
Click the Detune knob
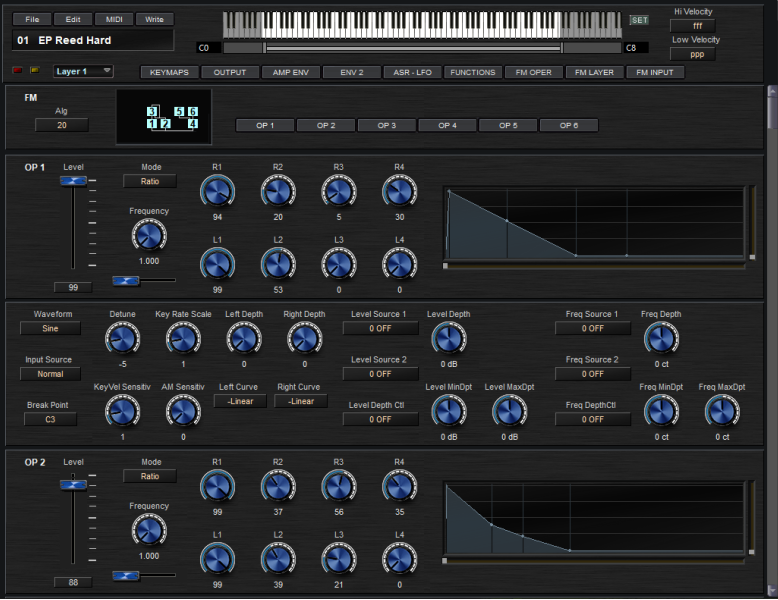[122, 340]
